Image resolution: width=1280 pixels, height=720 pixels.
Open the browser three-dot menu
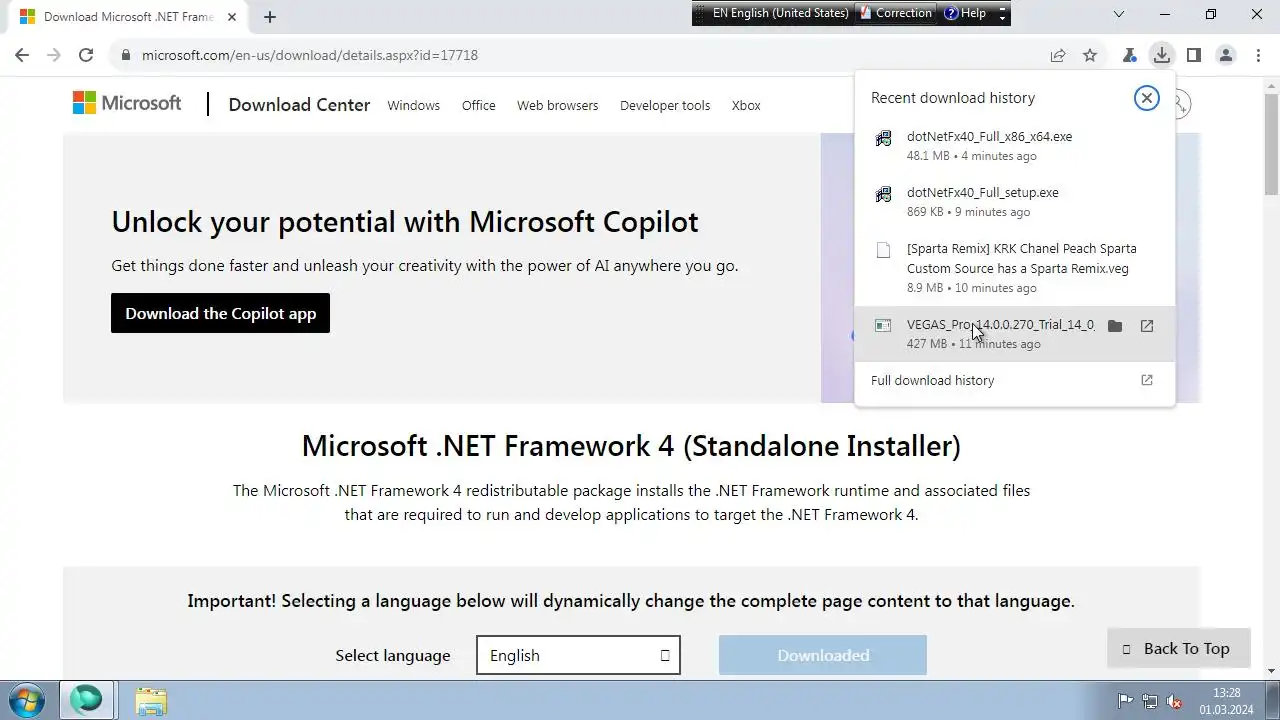[1257, 55]
